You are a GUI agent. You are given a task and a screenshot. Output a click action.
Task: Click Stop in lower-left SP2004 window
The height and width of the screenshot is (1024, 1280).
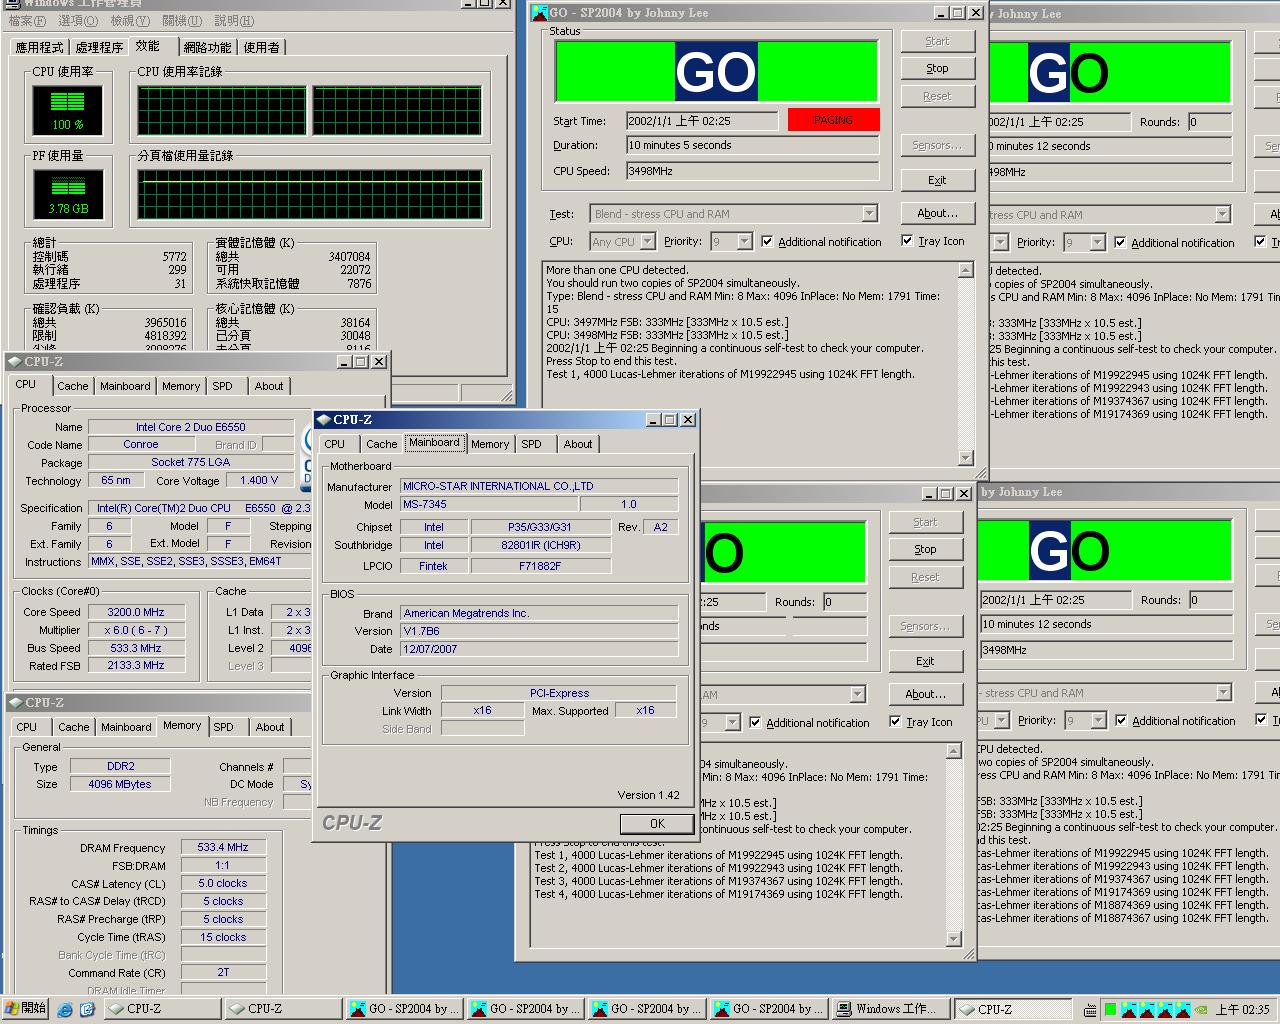tap(925, 550)
